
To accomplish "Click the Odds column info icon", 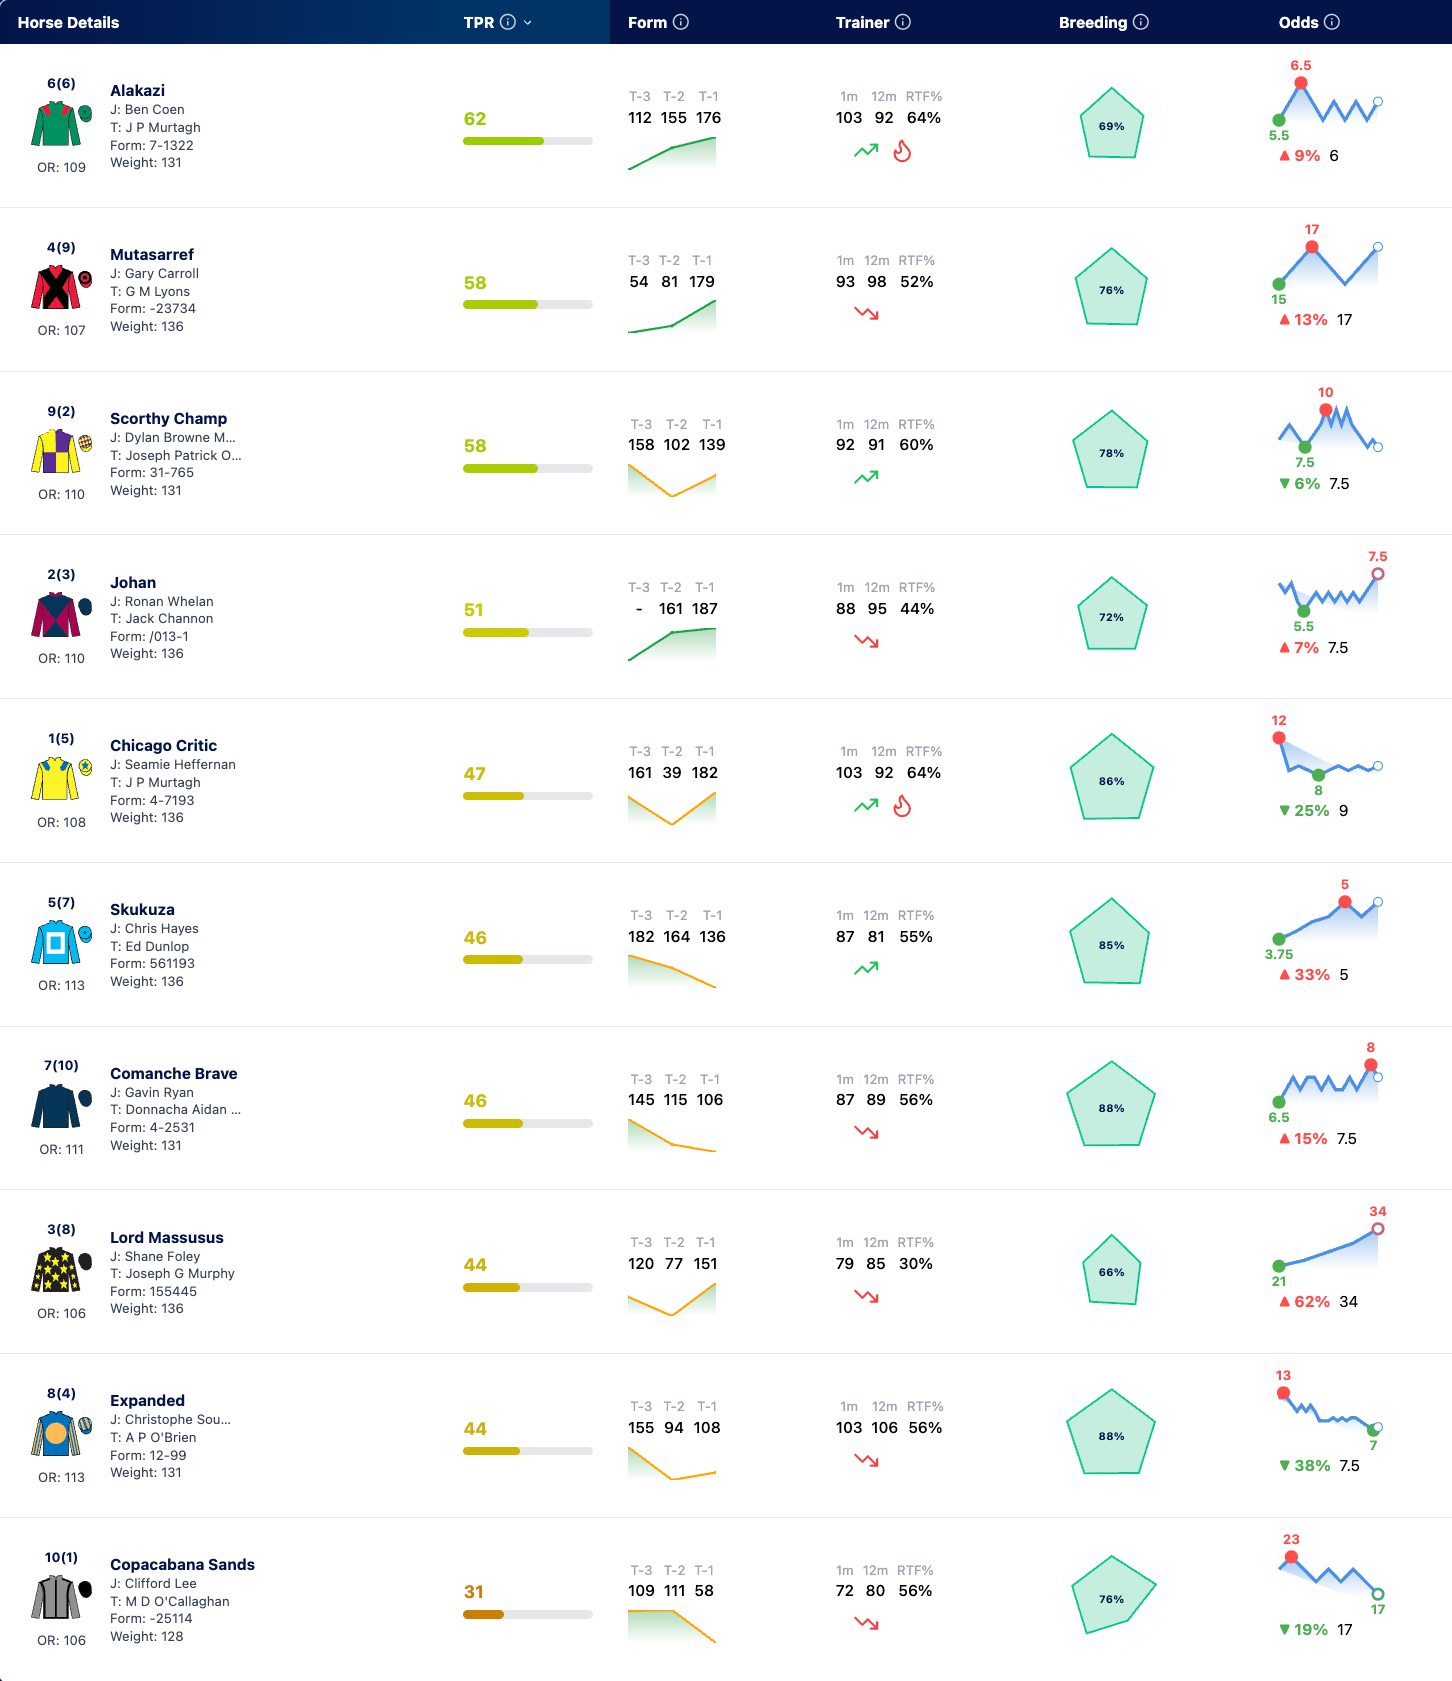I will click(x=1332, y=22).
